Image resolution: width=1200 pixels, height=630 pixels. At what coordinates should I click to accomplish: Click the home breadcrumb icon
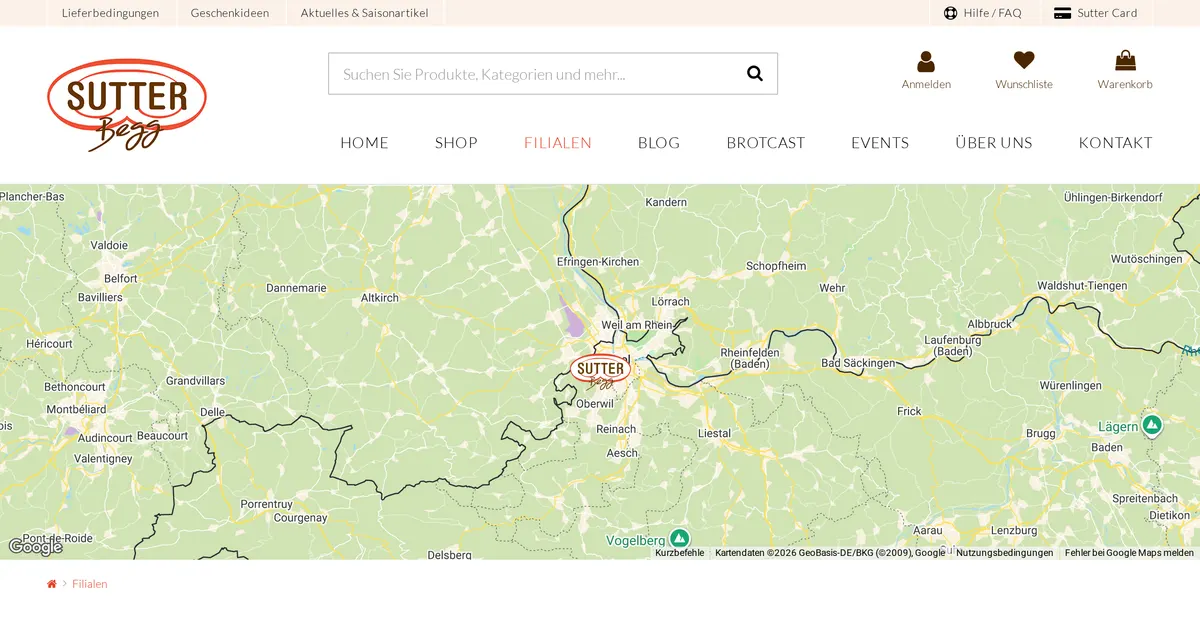coord(52,584)
